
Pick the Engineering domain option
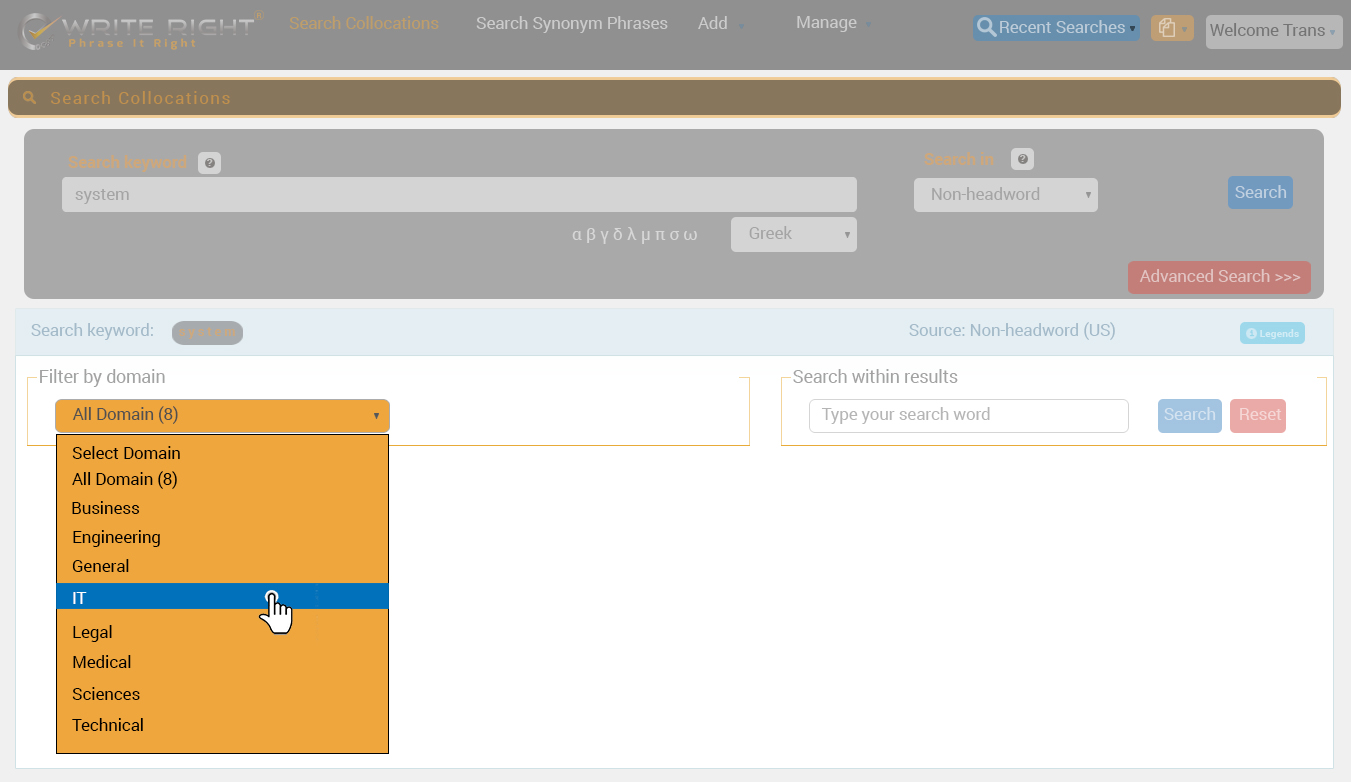[x=116, y=537]
